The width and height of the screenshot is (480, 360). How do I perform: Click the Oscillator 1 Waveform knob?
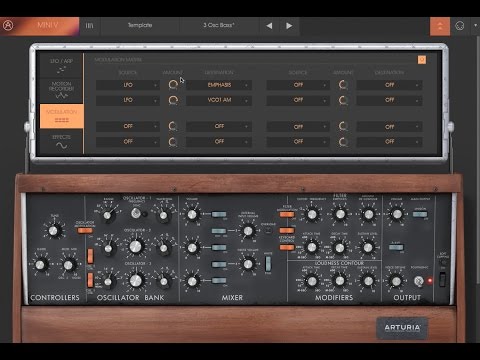coord(163,215)
